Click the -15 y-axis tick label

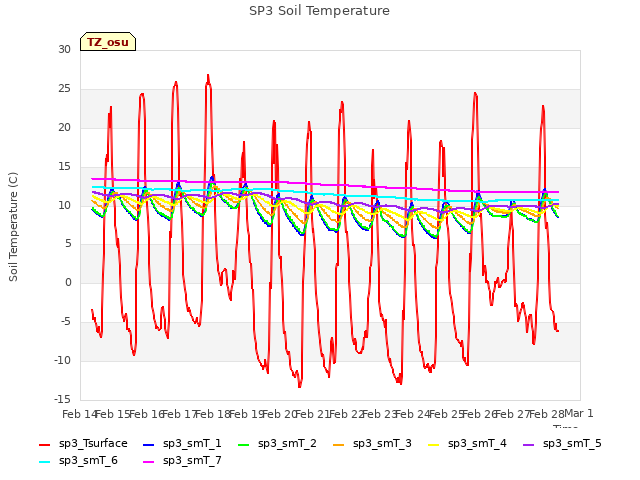(62, 399)
